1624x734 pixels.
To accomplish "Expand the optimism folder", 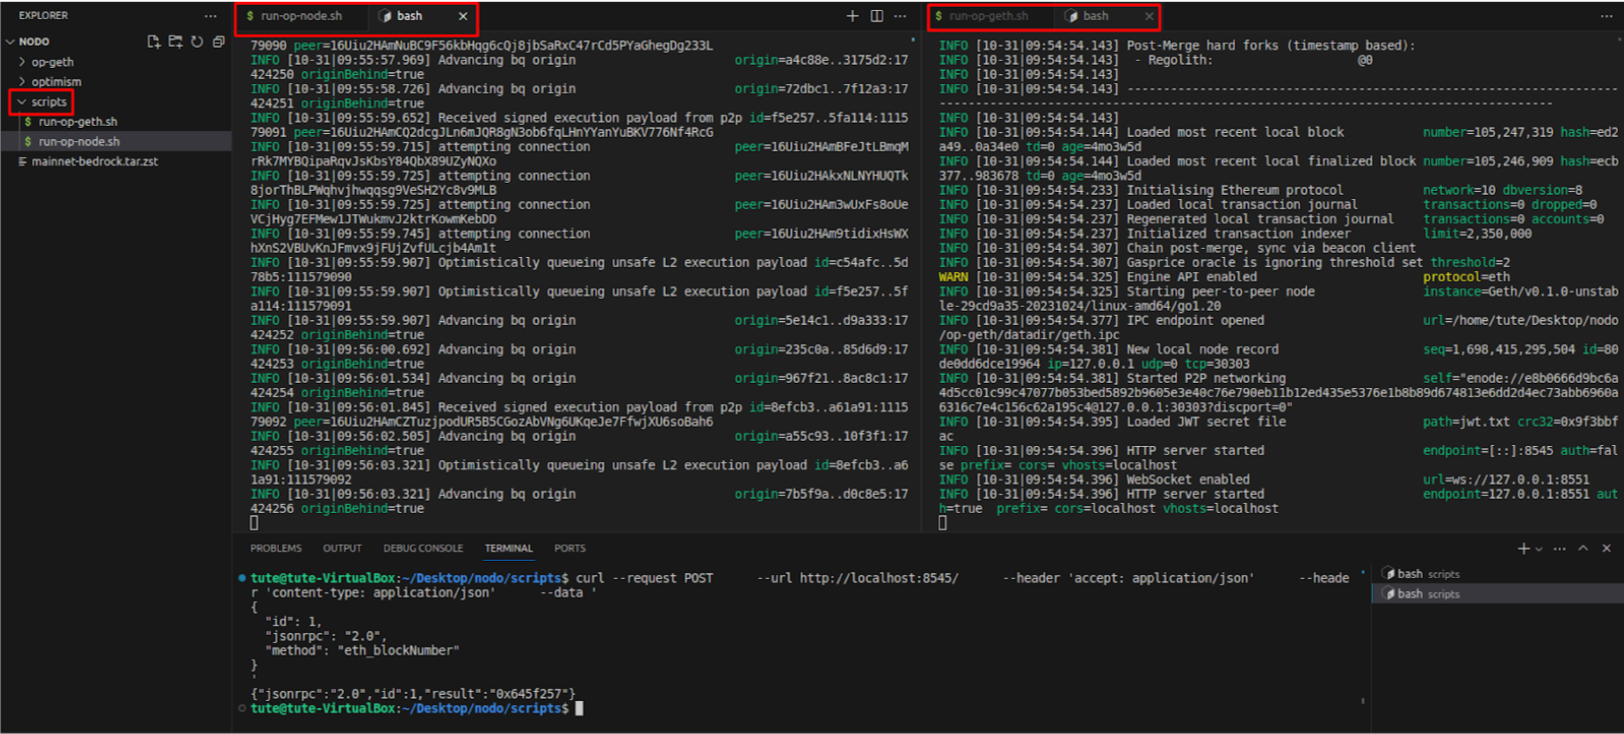I will tap(56, 82).
